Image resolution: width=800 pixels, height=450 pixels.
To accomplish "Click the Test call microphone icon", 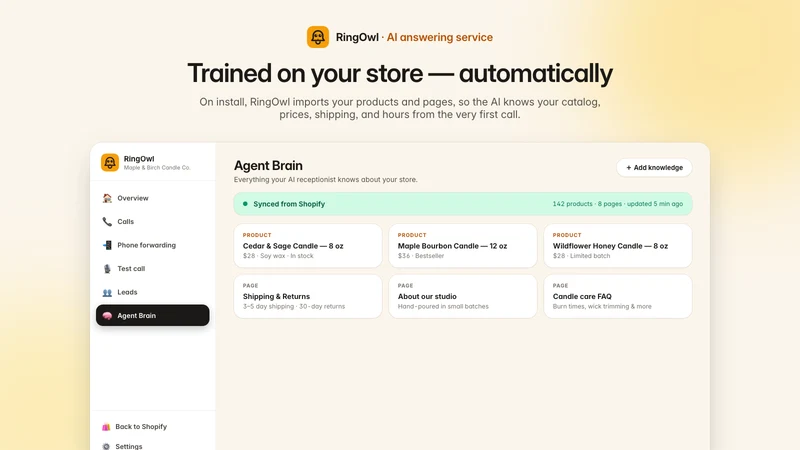I will click(x=107, y=268).
